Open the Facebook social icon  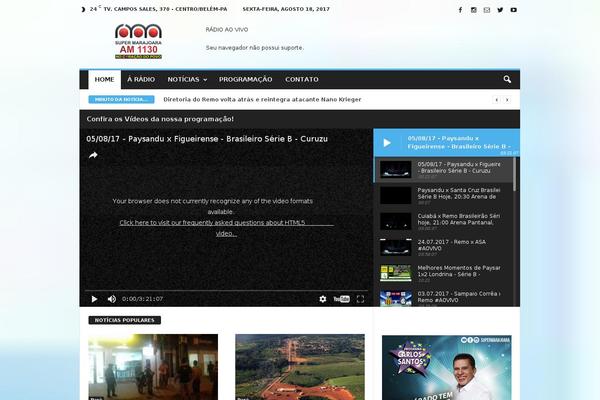point(460,10)
